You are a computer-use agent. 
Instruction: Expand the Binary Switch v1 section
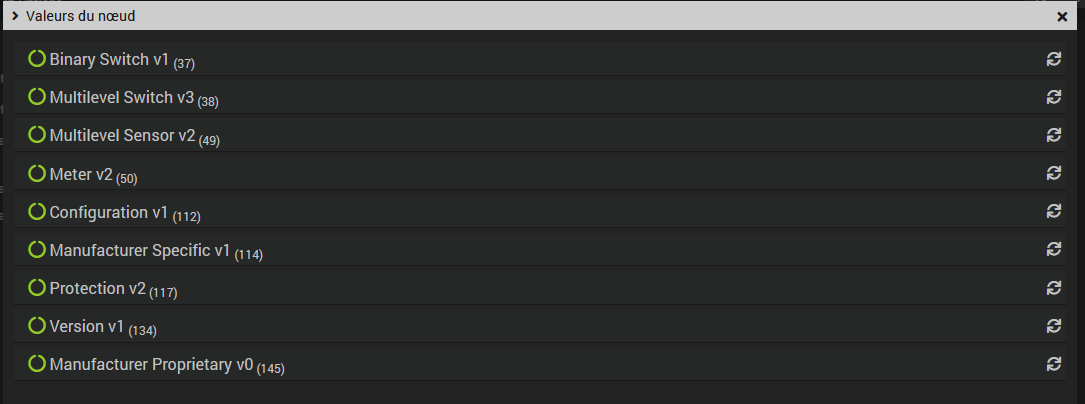coord(109,60)
